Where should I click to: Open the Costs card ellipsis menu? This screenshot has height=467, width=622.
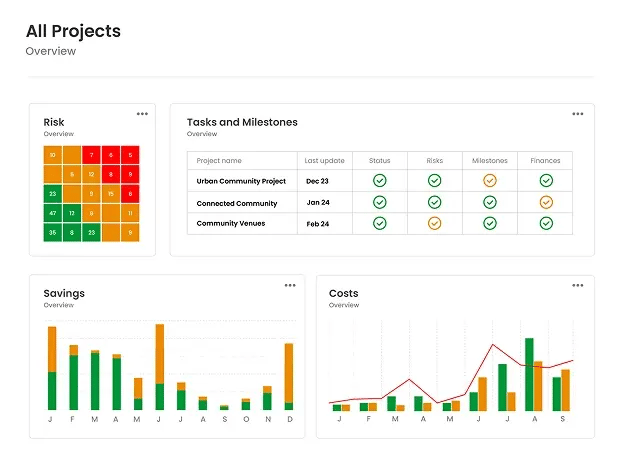(x=577, y=285)
